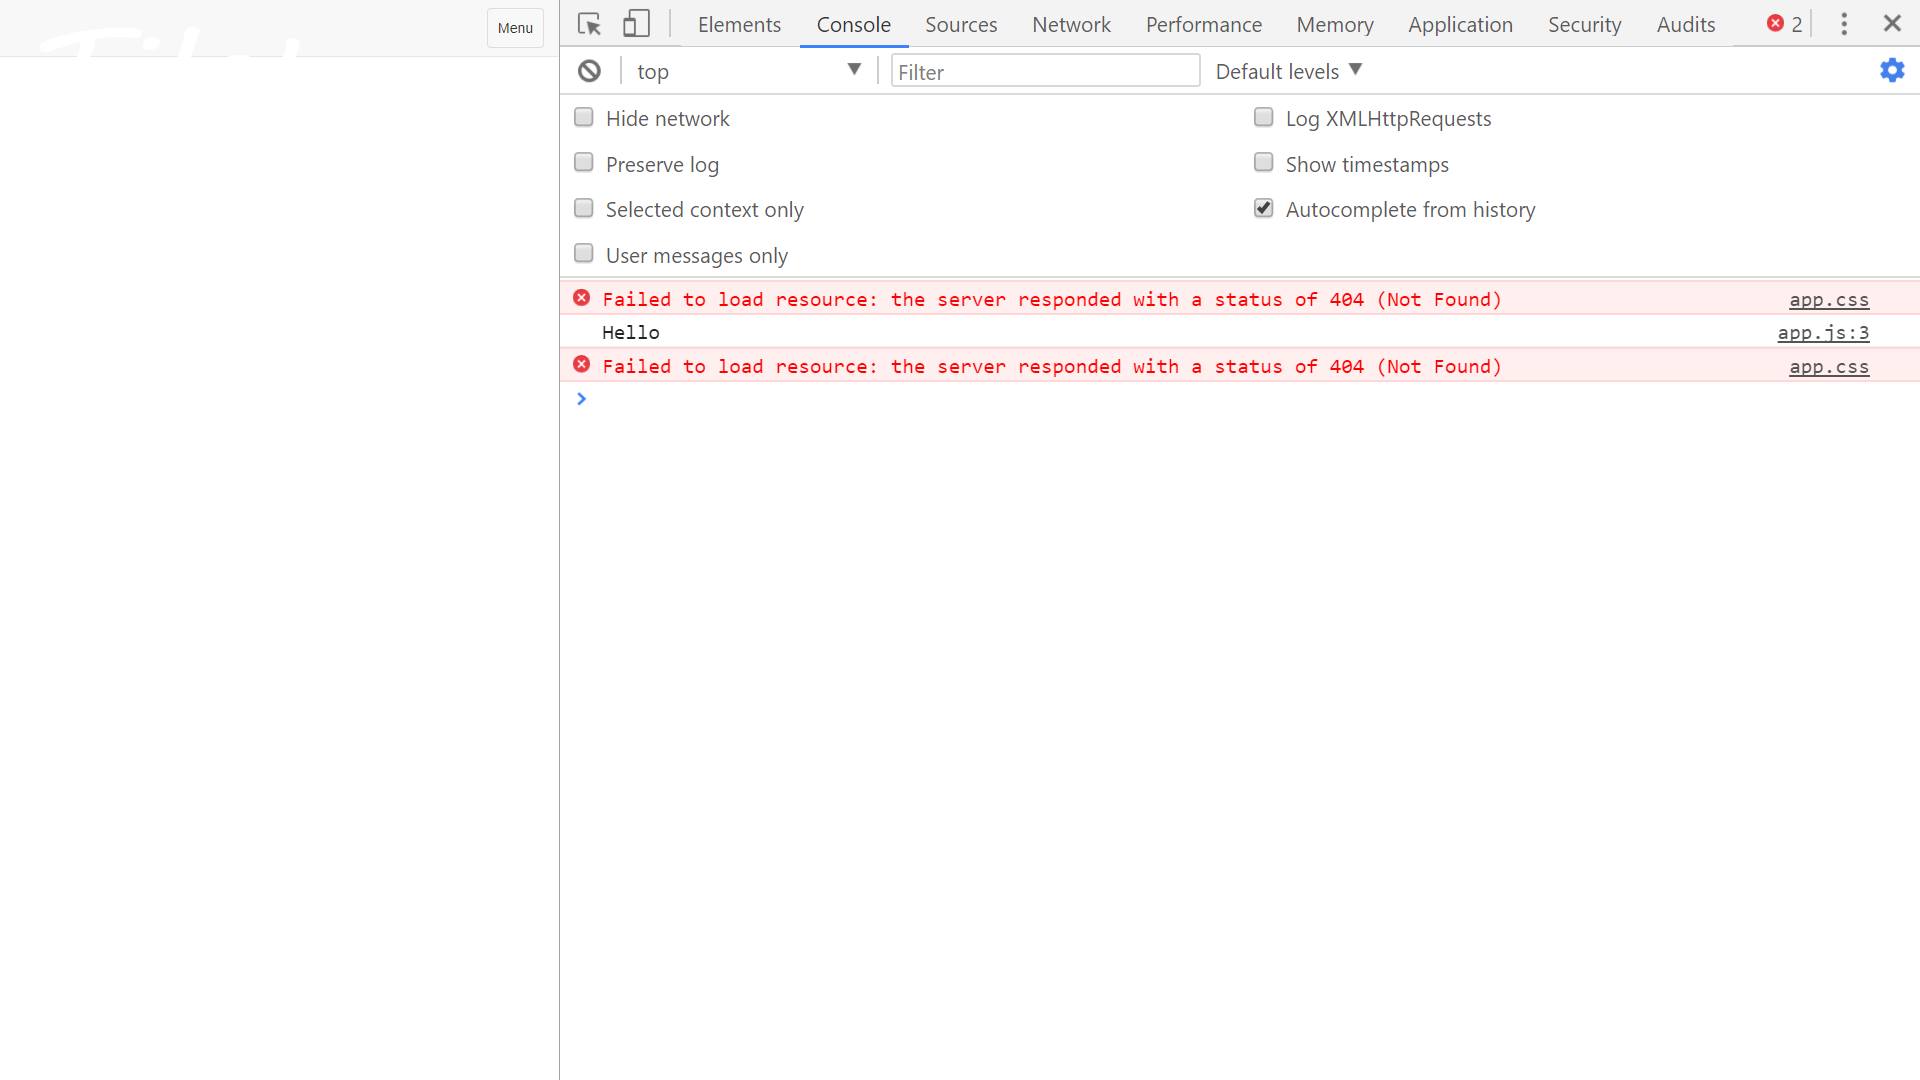Close the DevTools panel
Screen dimensions: 1920x1080
(1892, 23)
